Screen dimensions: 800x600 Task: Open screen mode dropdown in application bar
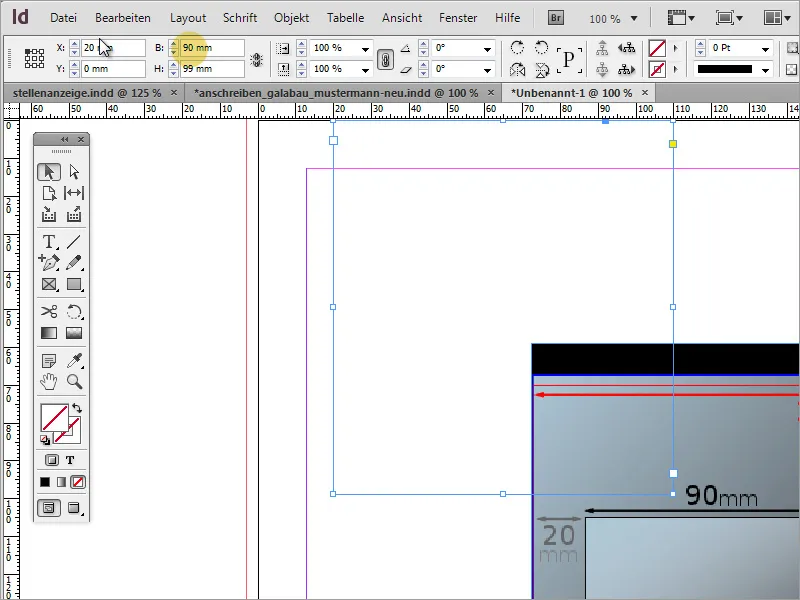[x=729, y=18]
